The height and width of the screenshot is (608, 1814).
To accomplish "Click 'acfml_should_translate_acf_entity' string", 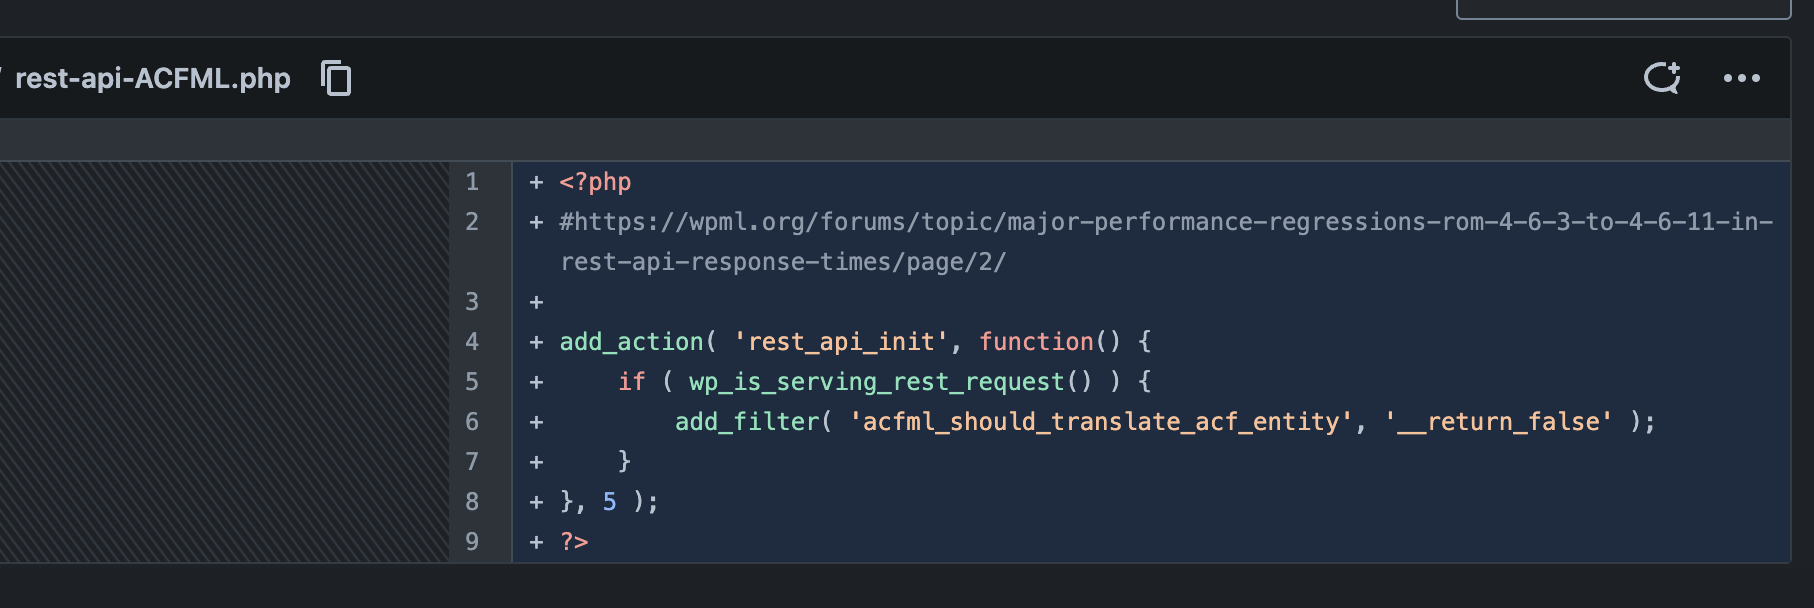I will pyautogui.click(x=1100, y=422).
